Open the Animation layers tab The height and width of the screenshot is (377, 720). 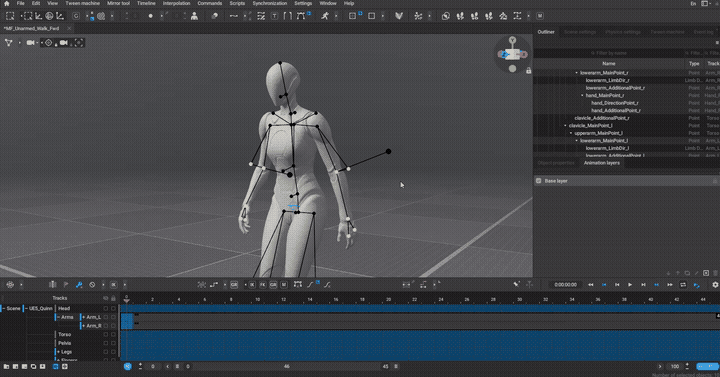coord(602,163)
